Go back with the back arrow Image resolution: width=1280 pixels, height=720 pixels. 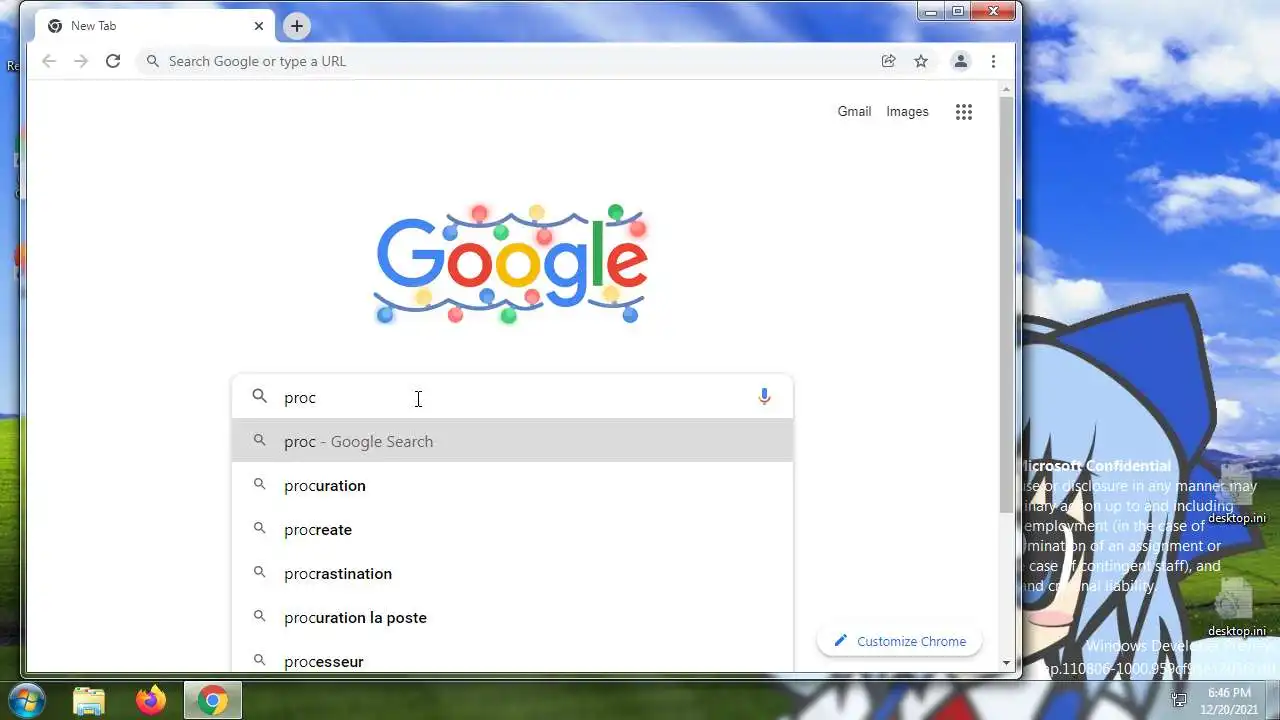(x=49, y=61)
